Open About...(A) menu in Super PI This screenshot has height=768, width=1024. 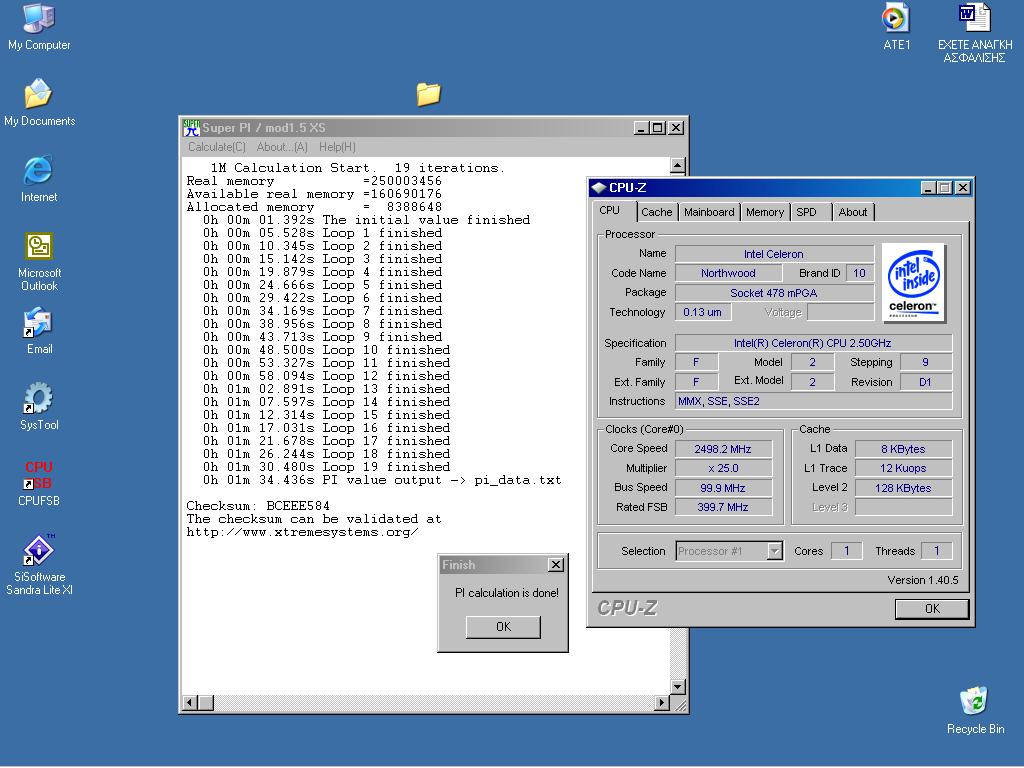click(282, 147)
